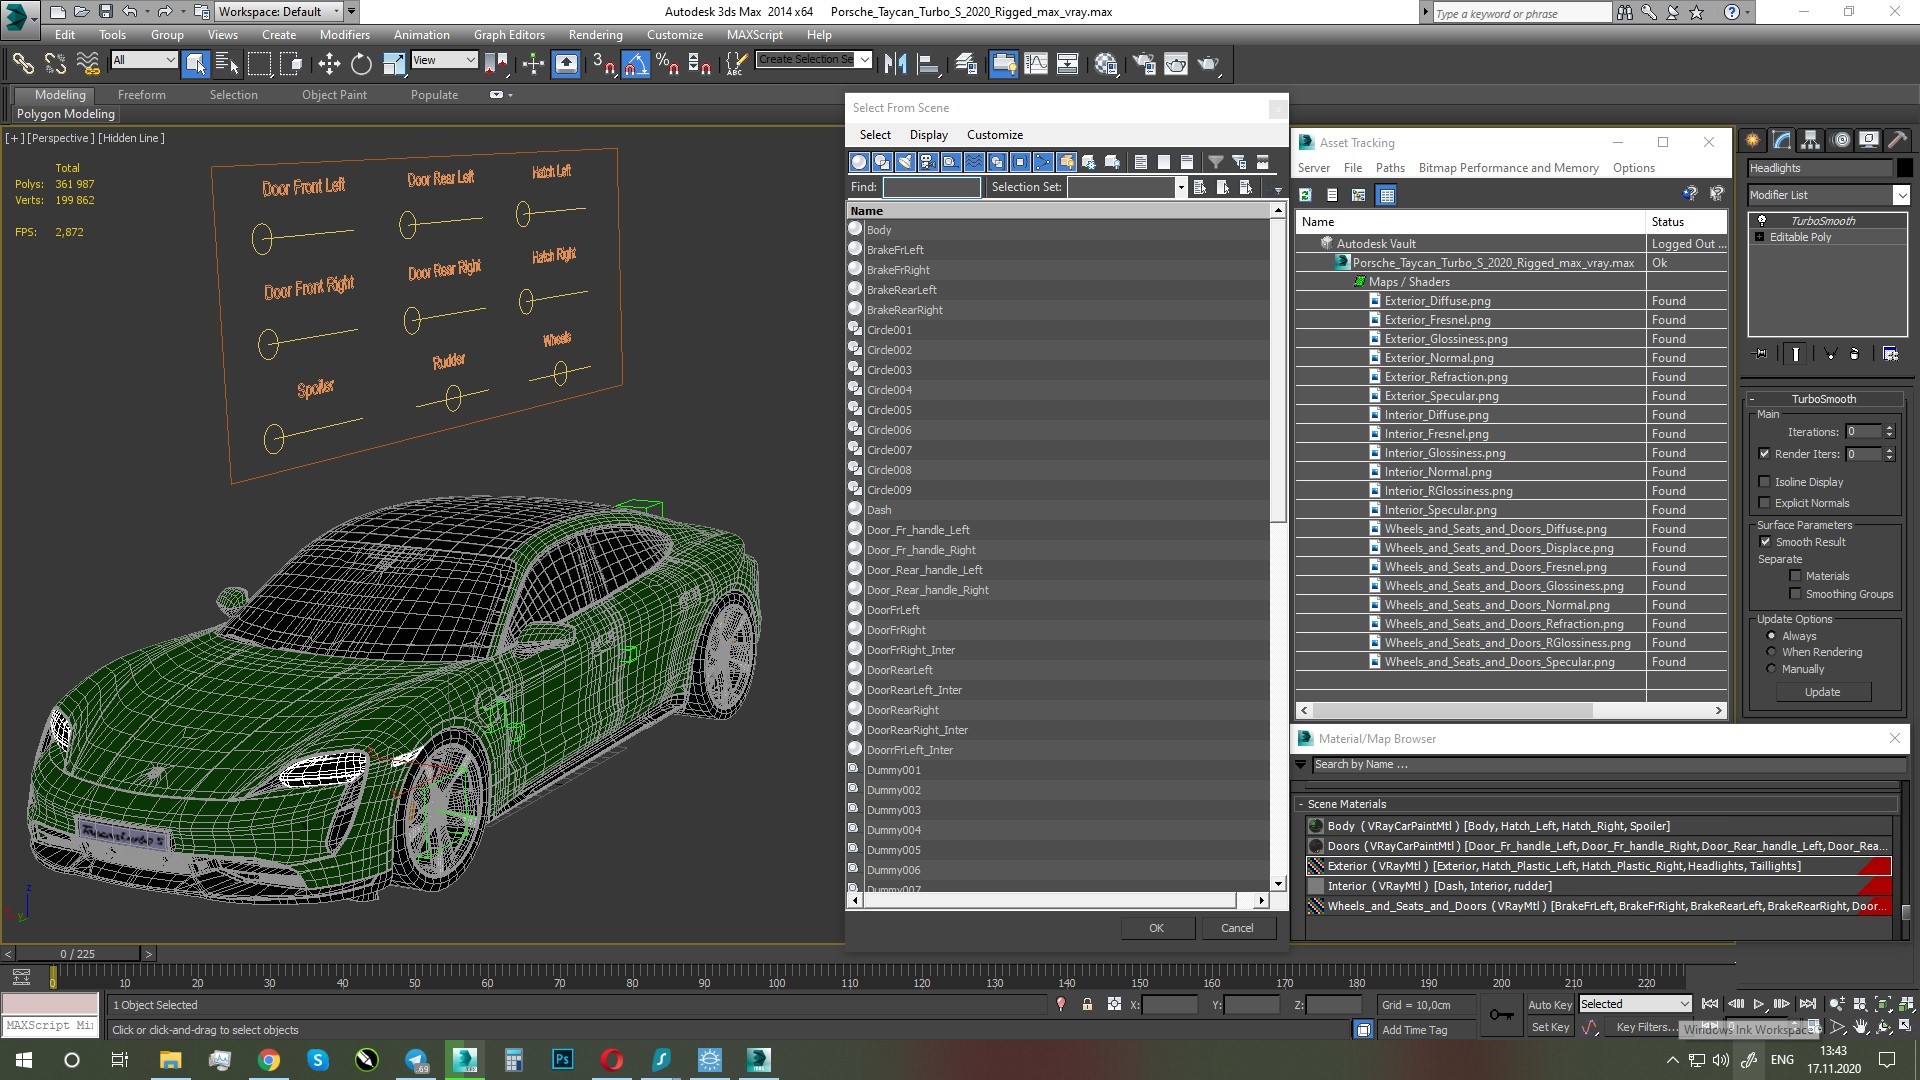Switch Asset Tracking to table view icon
Viewport: 1920px width, 1080px height.
pyautogui.click(x=1386, y=195)
